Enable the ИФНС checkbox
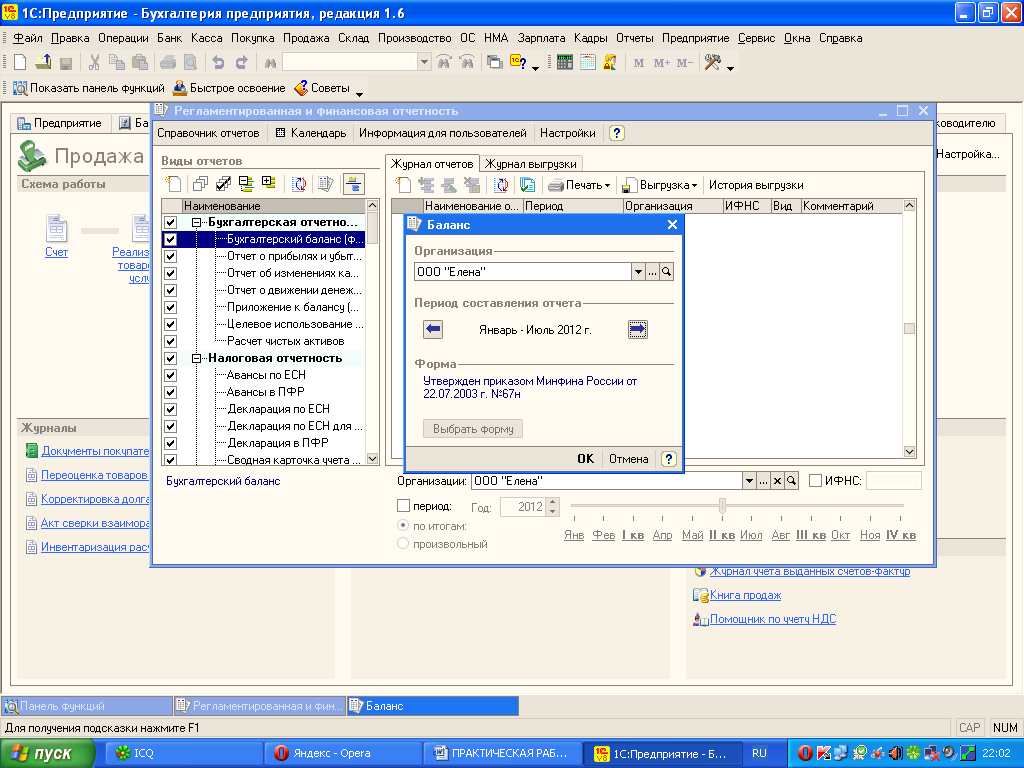Screen dimensions: 1024x768 (815, 481)
